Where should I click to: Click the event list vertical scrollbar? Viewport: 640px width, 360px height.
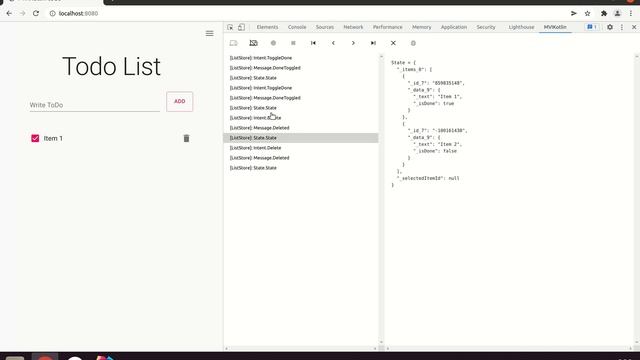(382, 199)
